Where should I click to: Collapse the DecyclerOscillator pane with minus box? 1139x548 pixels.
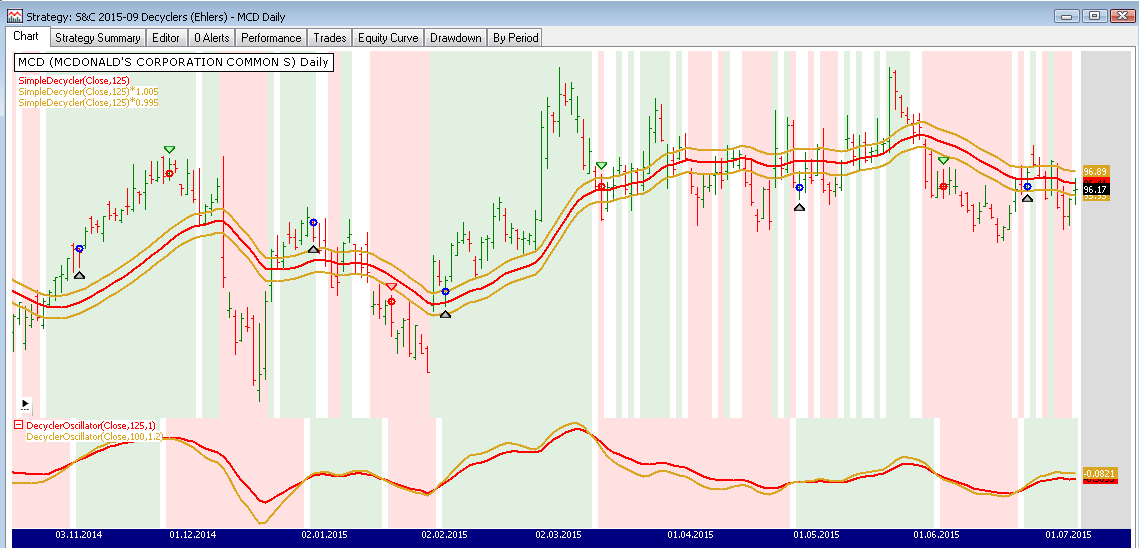point(19,426)
